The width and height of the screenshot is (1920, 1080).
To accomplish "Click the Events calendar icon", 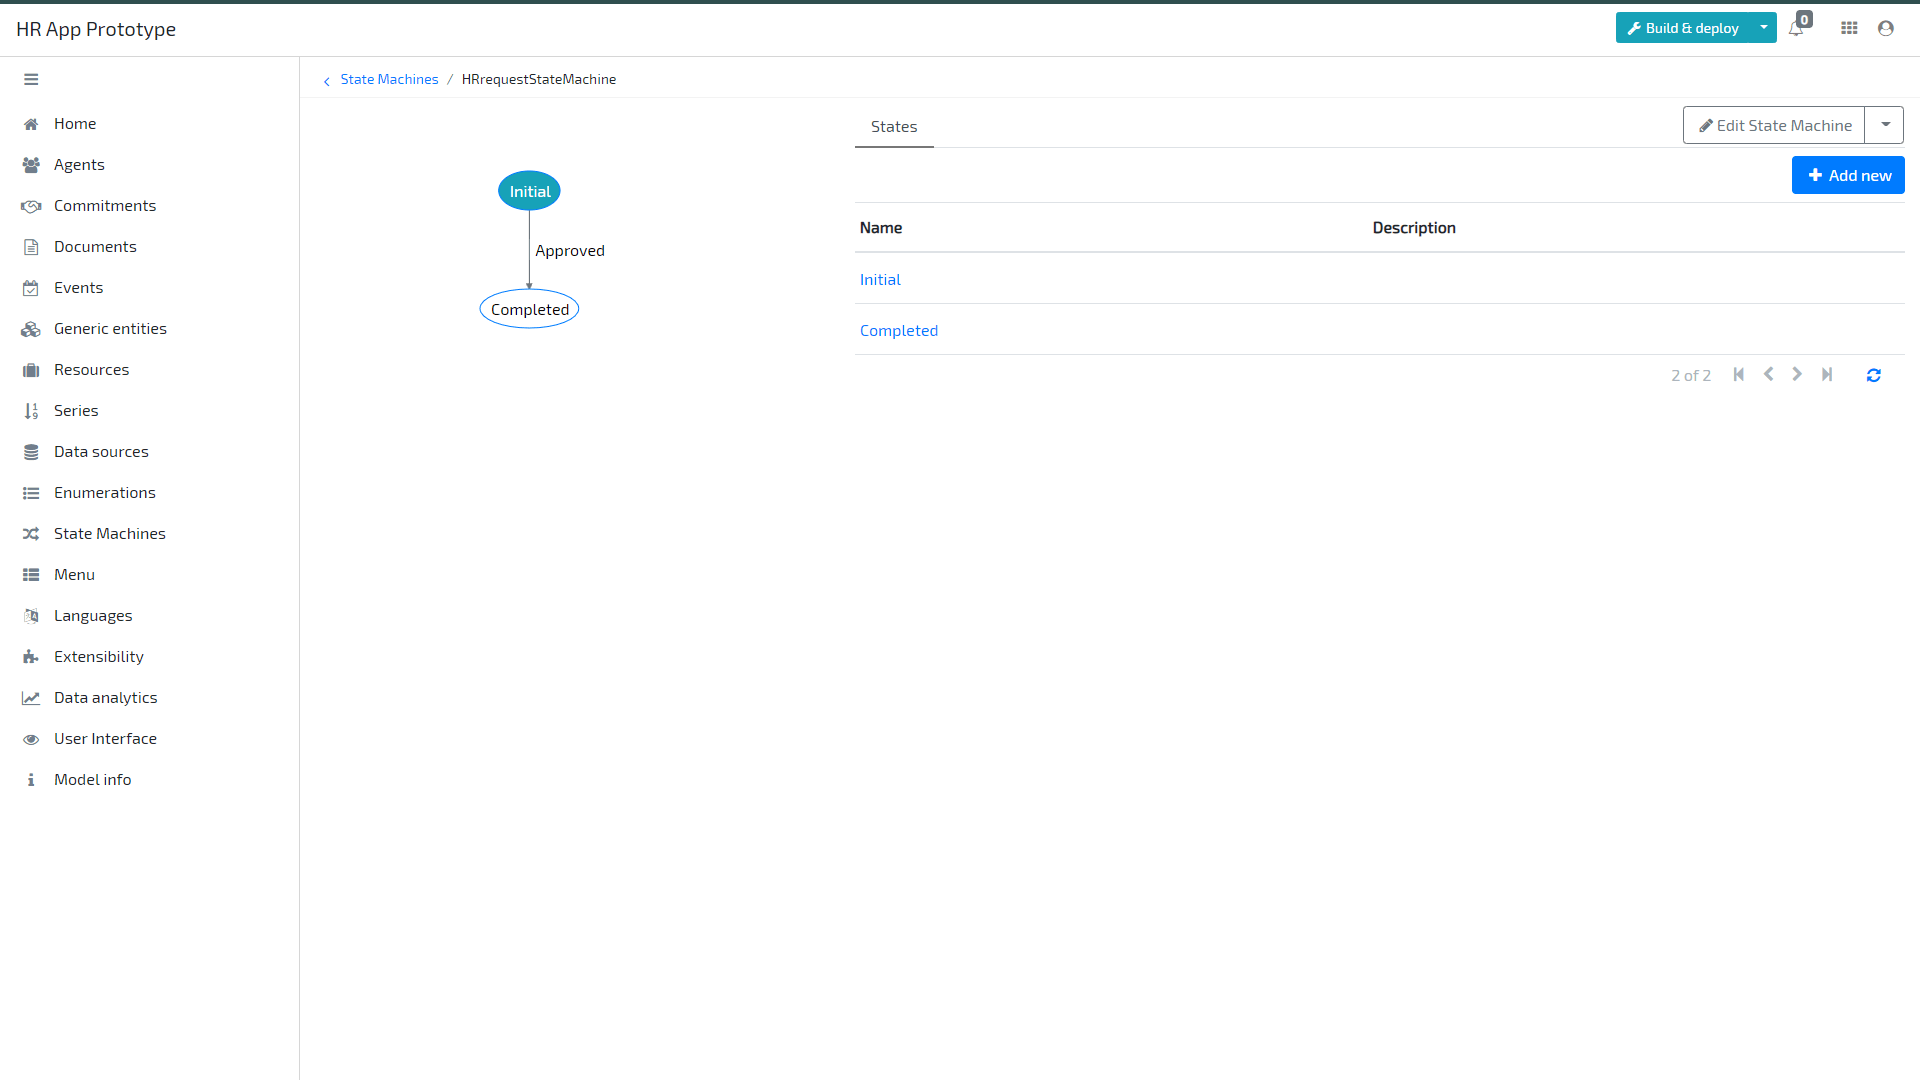I will click(31, 288).
